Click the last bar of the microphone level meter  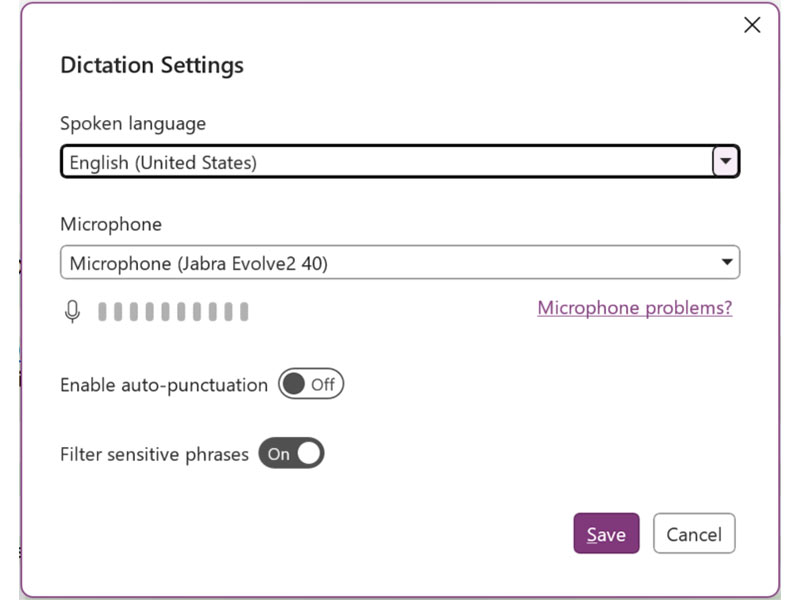[244, 311]
